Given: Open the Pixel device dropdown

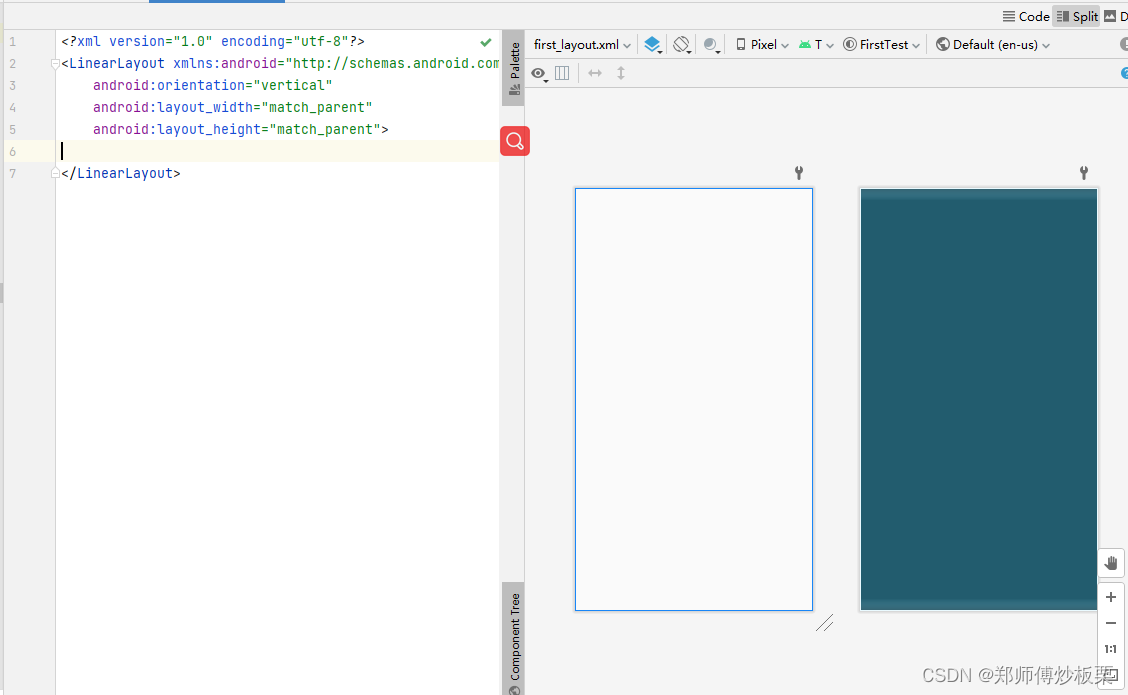Looking at the screenshot, I should [x=762, y=45].
